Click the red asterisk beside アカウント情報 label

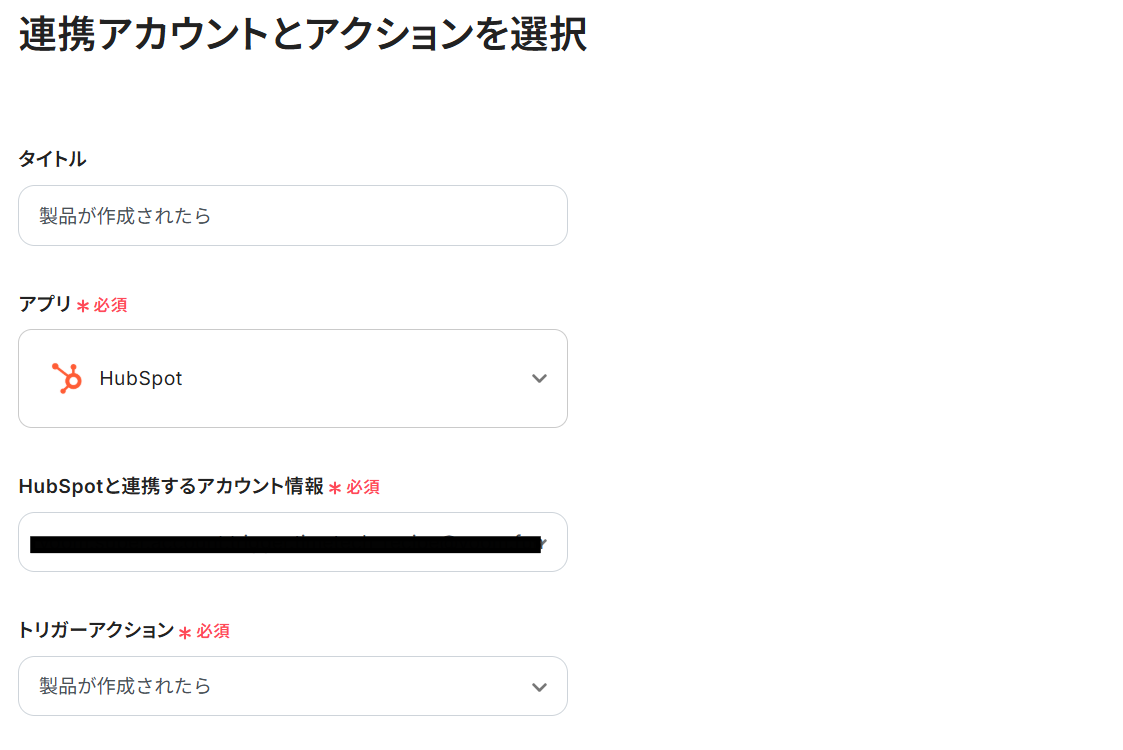(336, 488)
